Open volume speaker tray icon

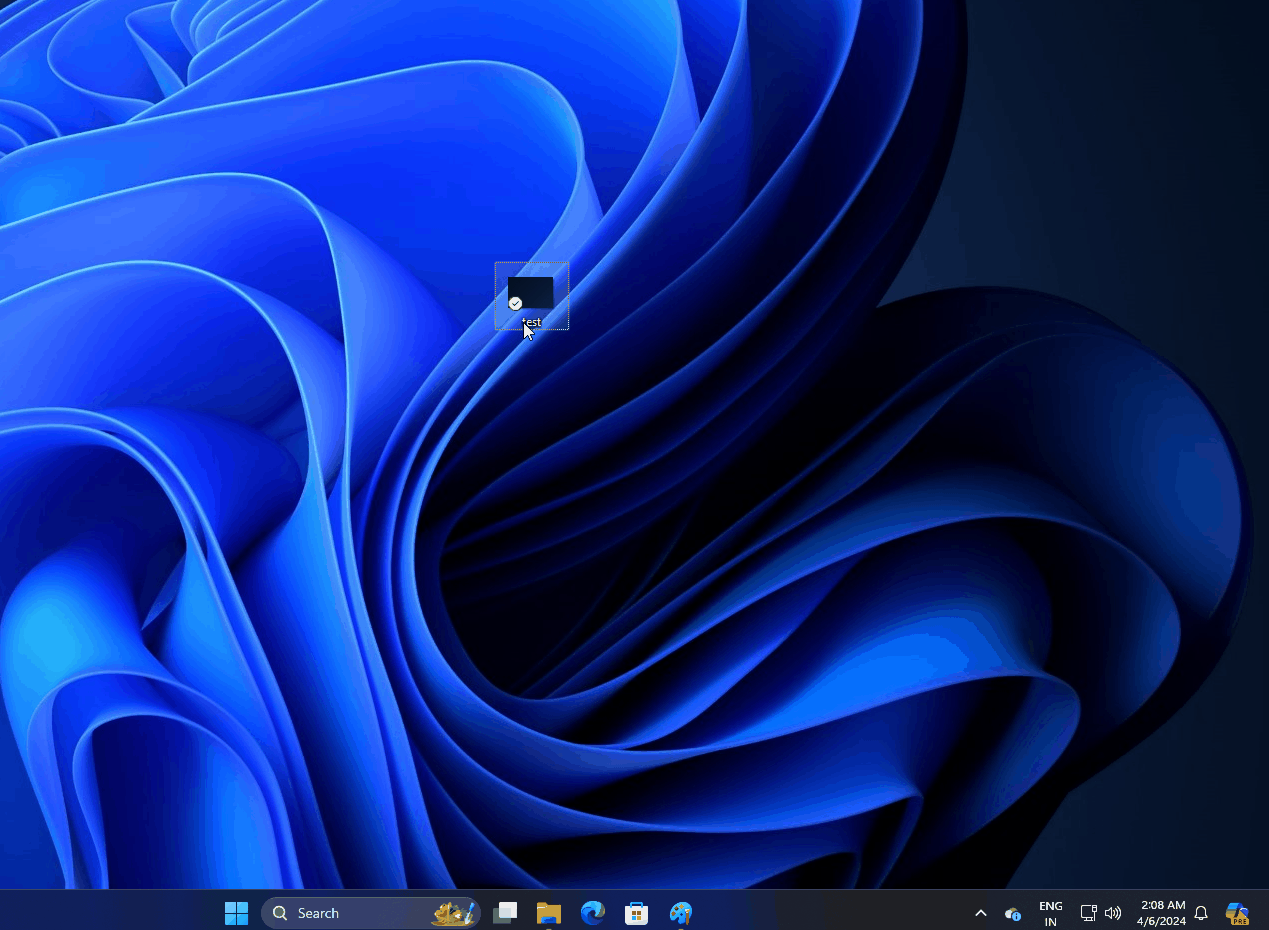pos(1113,913)
